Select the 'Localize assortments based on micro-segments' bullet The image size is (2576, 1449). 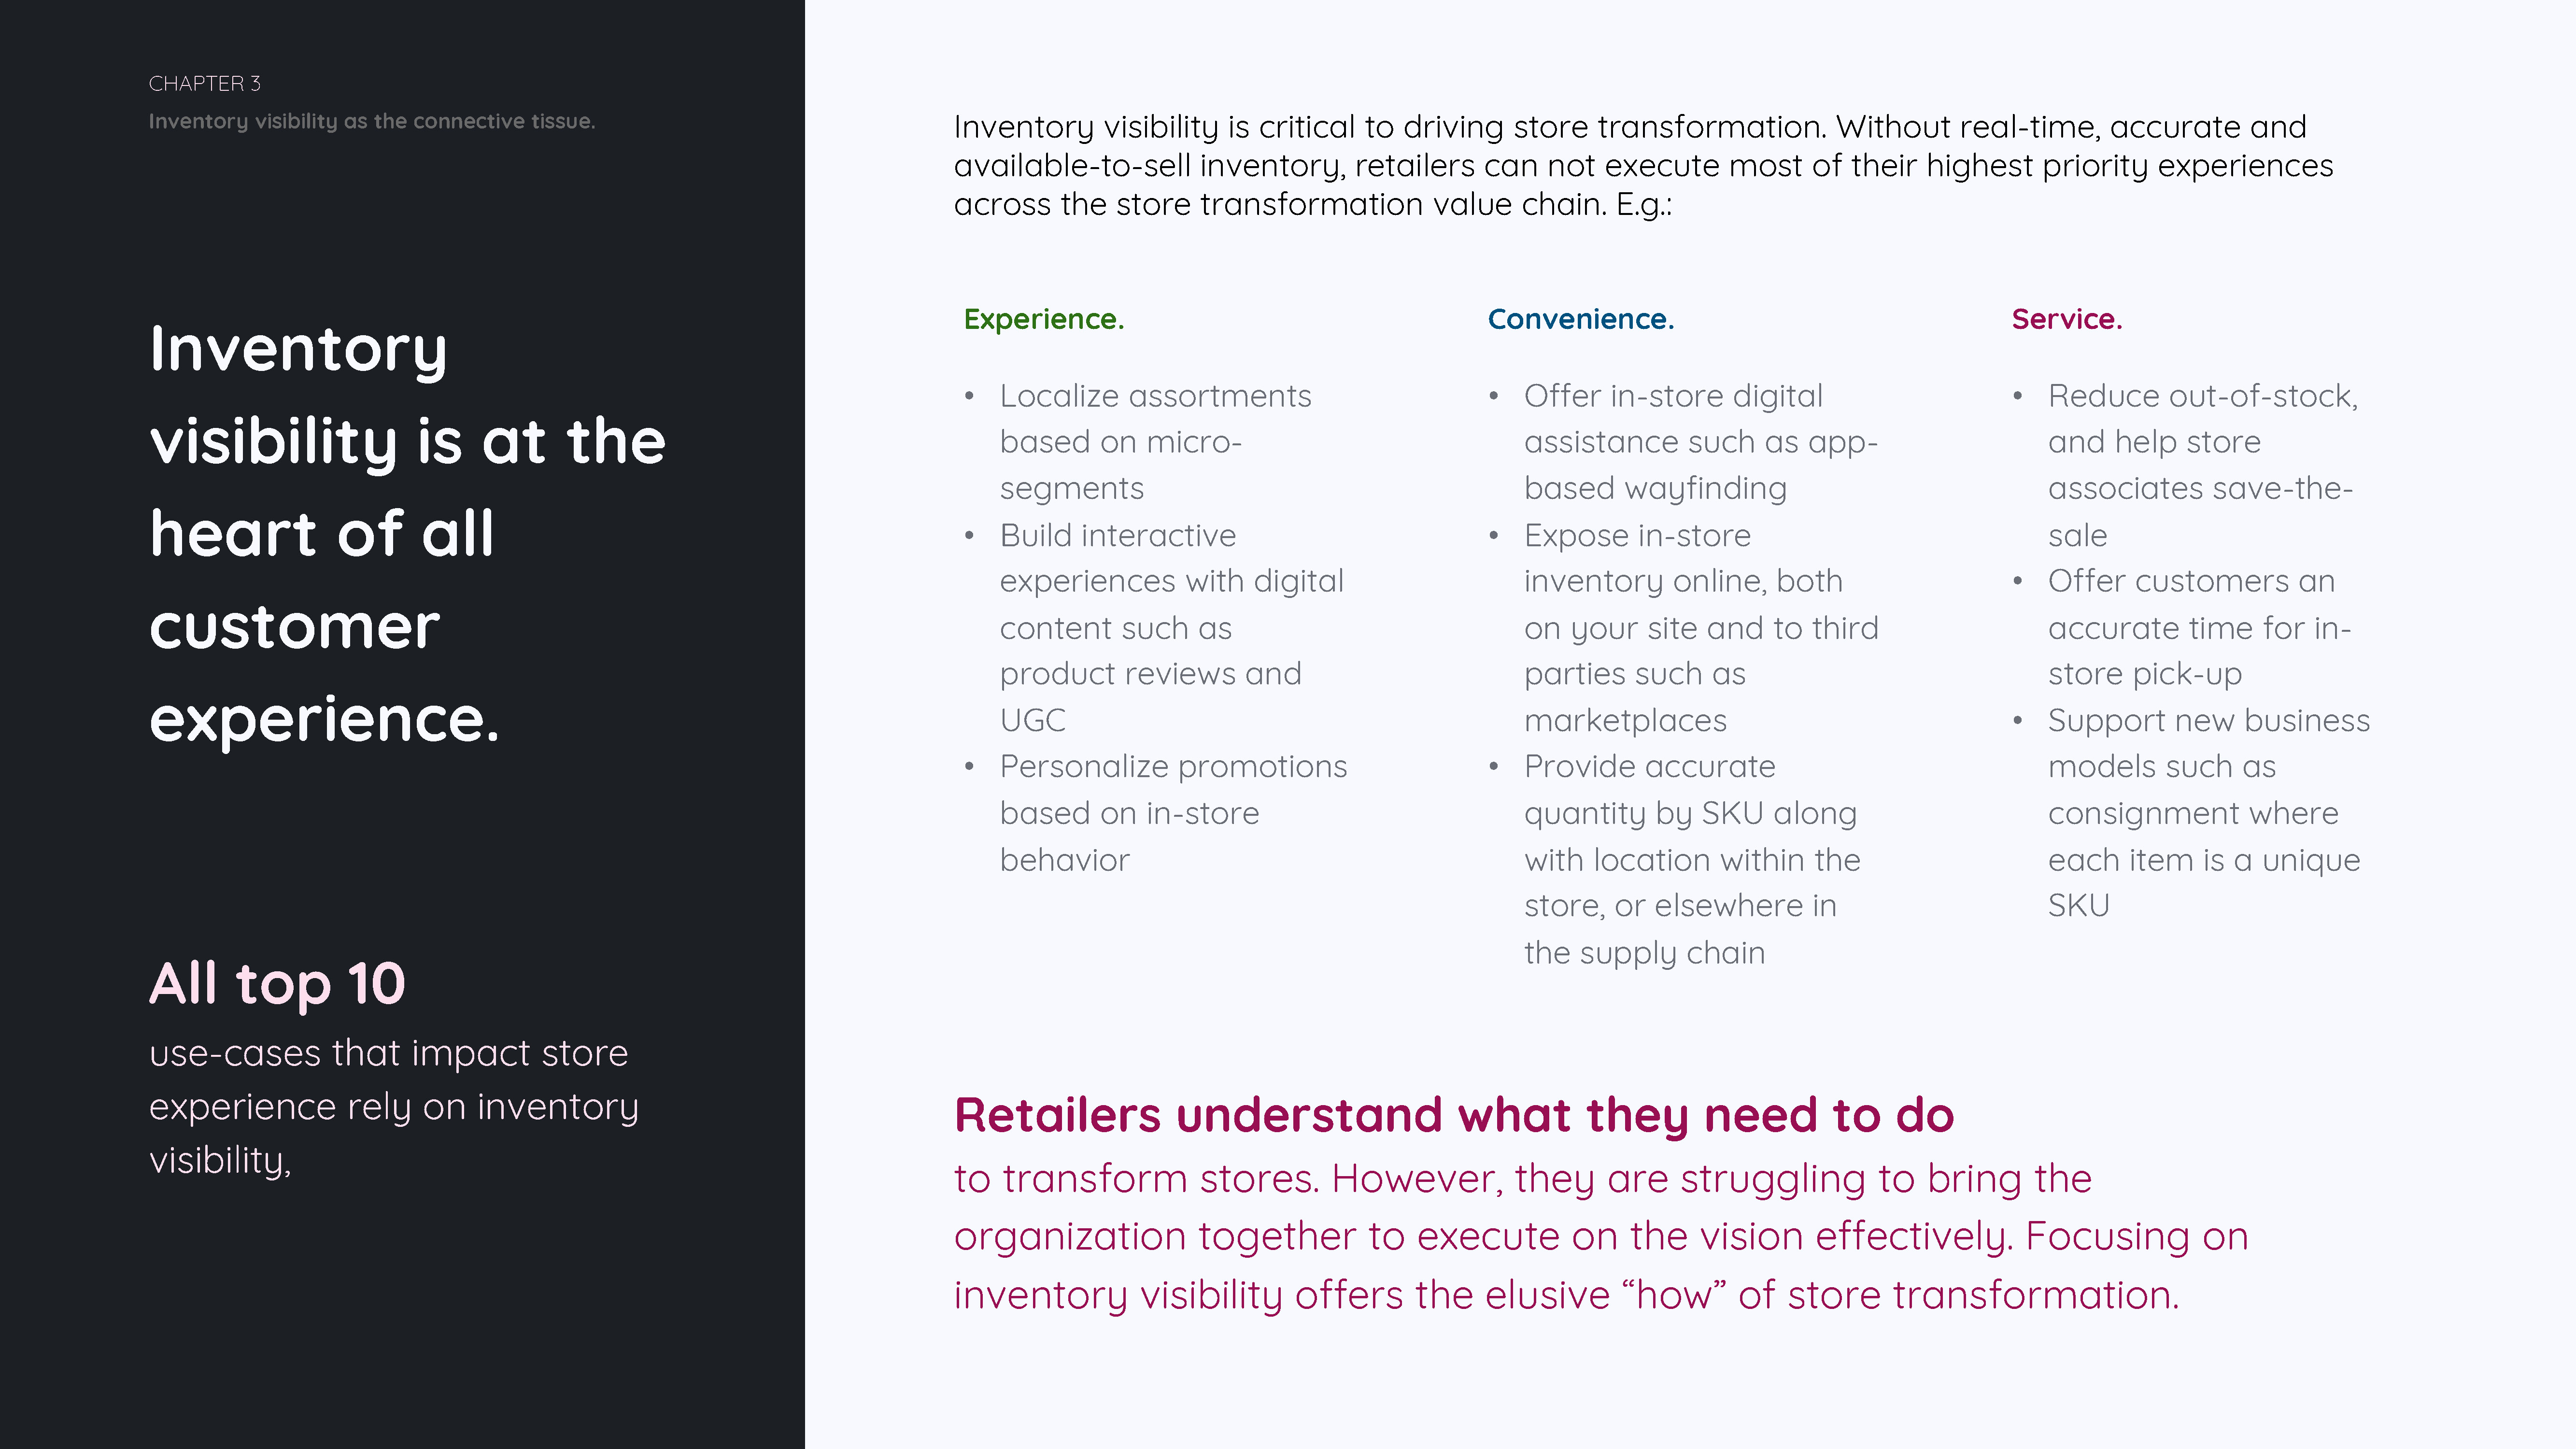[x=1155, y=442]
